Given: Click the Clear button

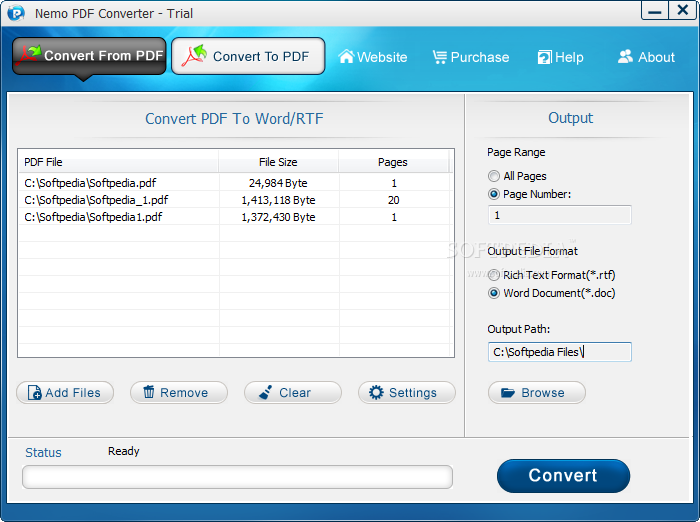Looking at the screenshot, I should (x=293, y=393).
